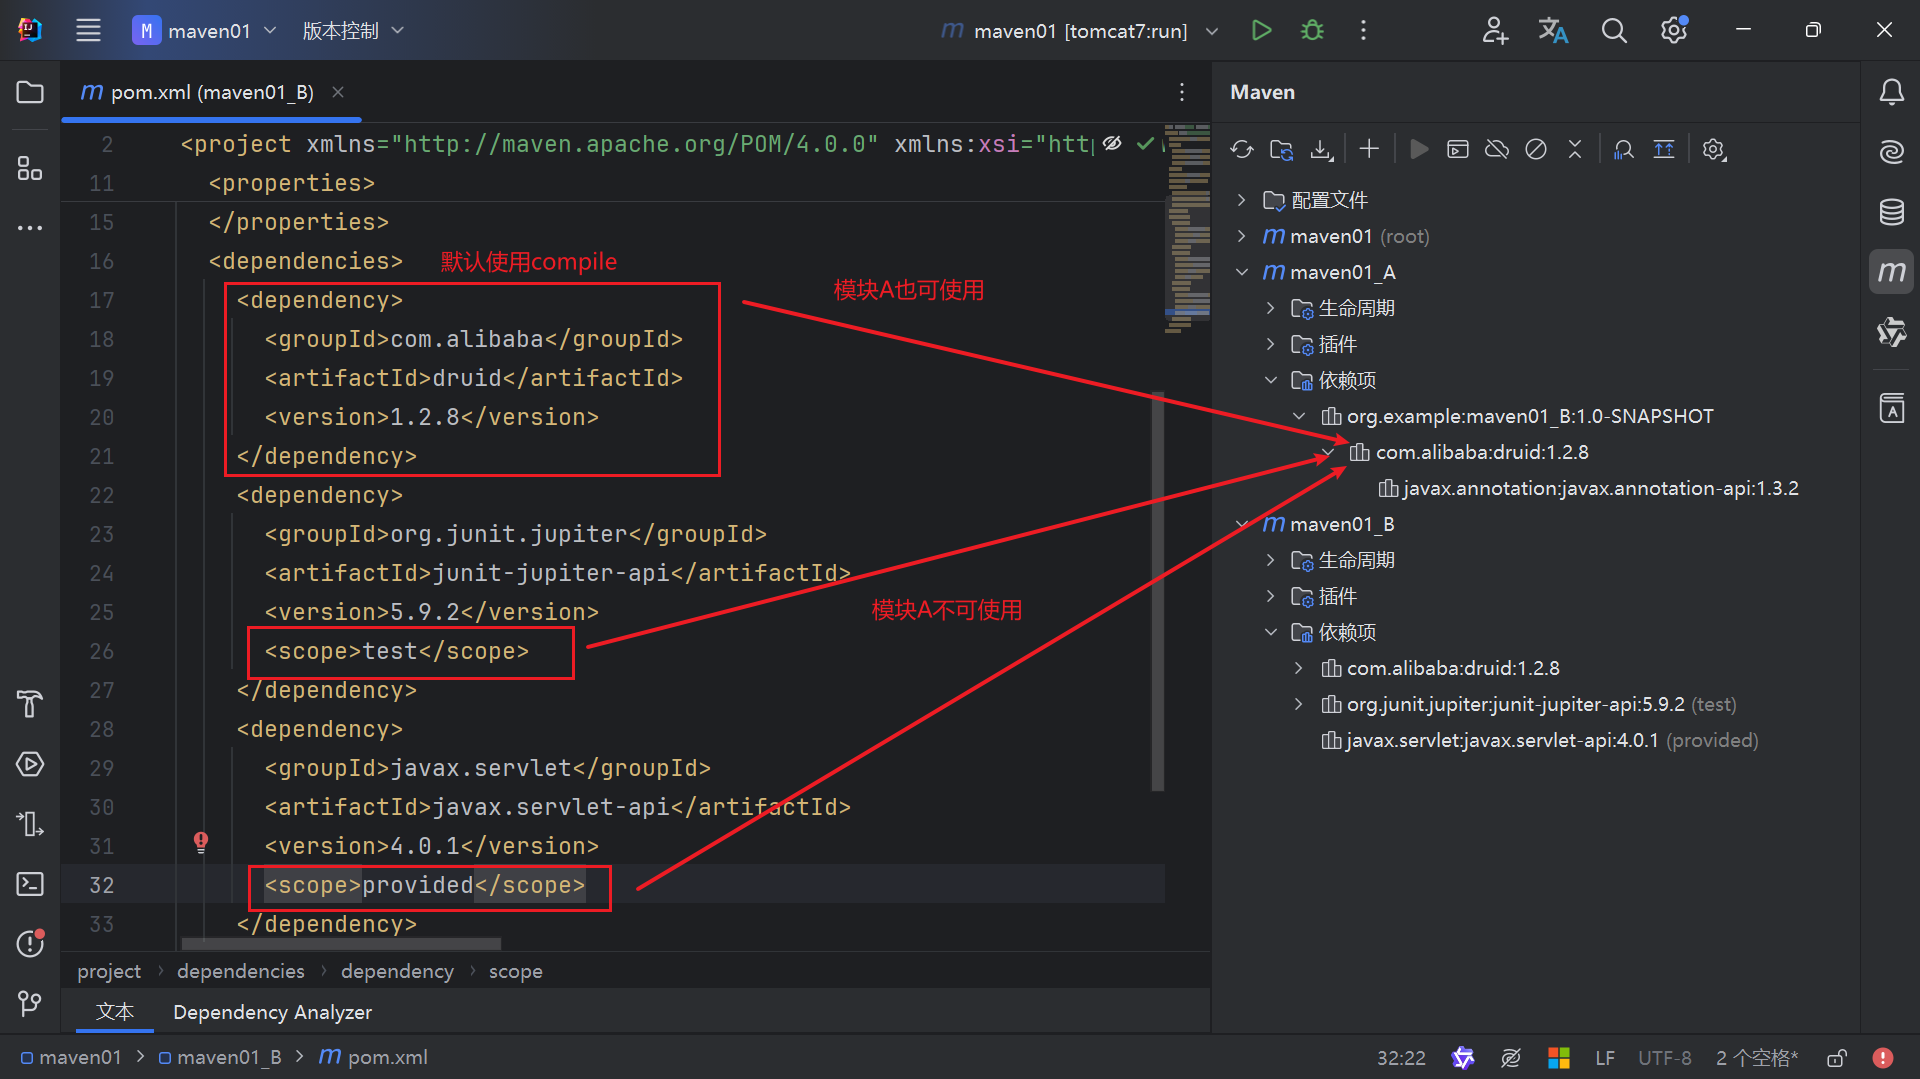Open the main hamburger menu

88,30
